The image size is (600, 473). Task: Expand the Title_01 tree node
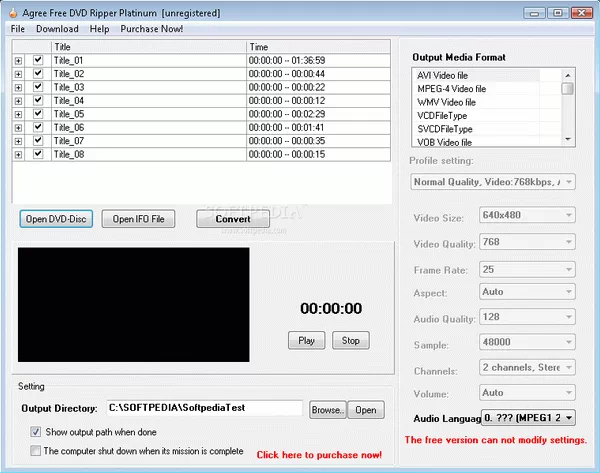pos(18,61)
